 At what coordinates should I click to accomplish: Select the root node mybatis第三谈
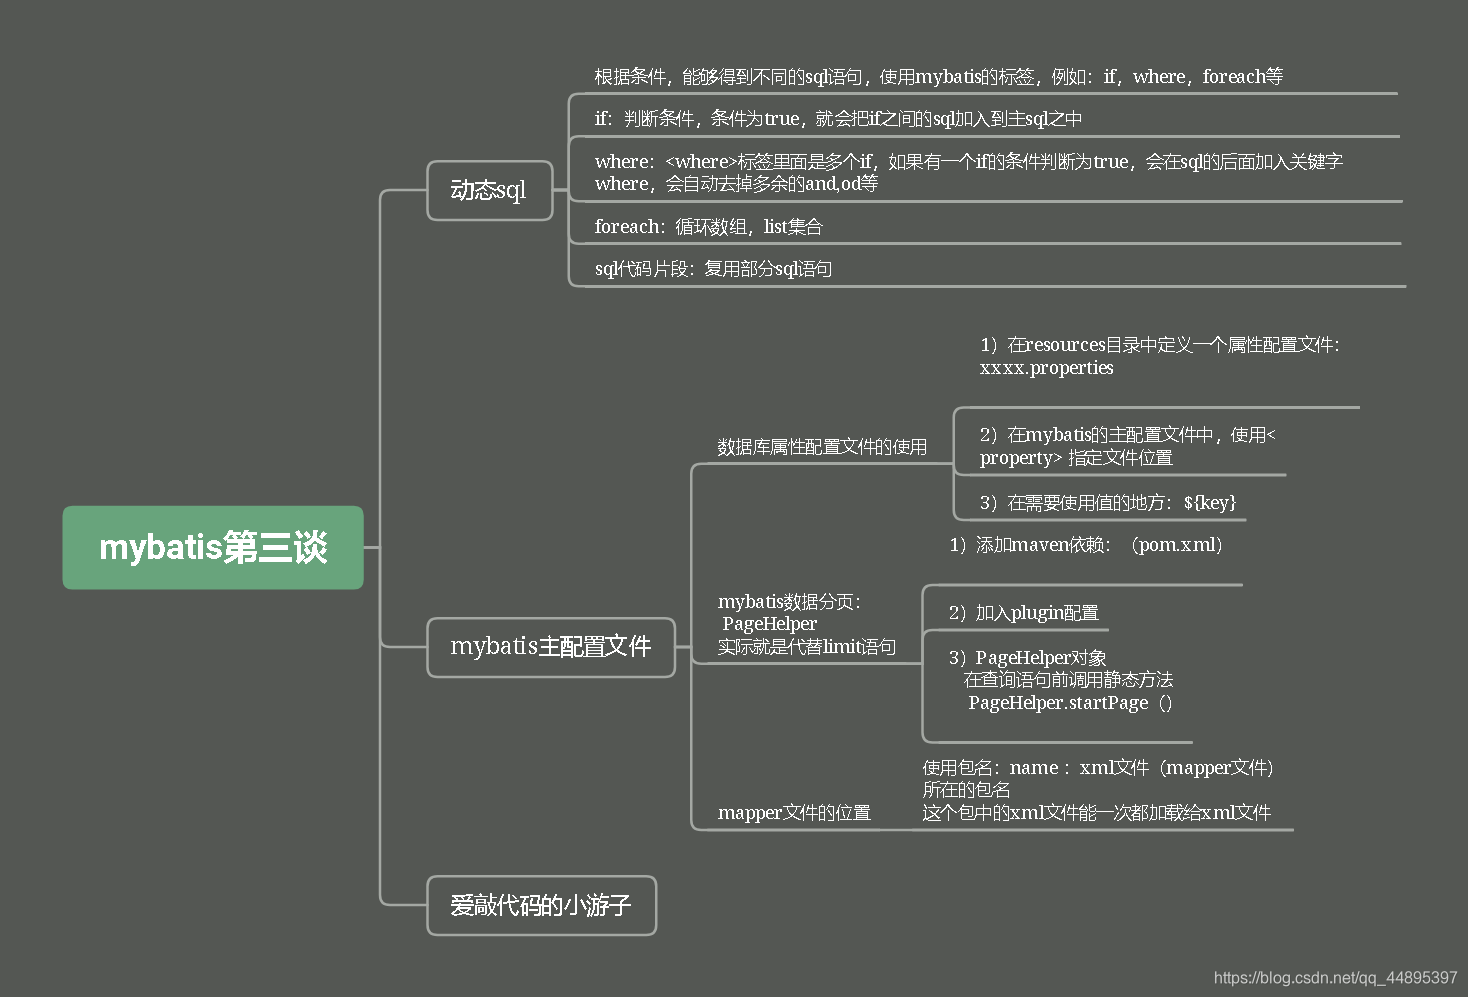click(x=213, y=547)
